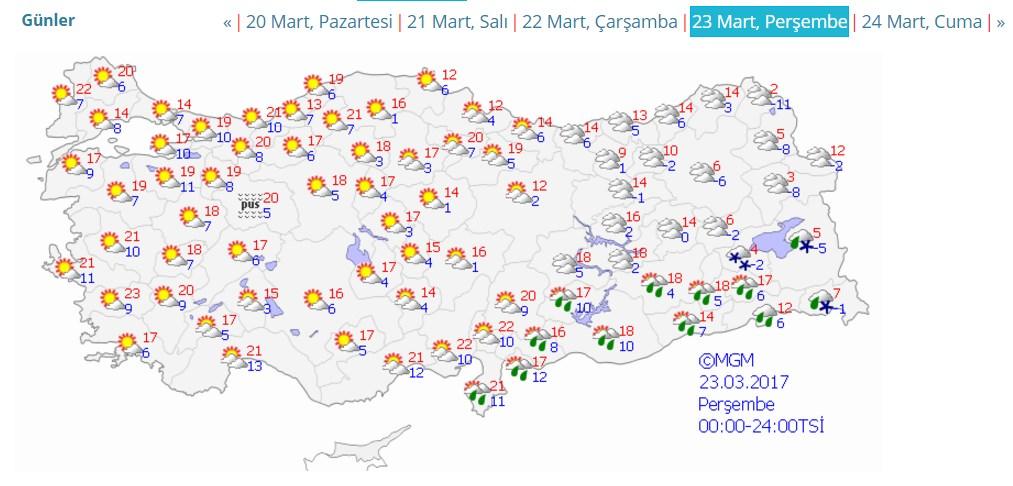Click the sunny icon reading 20/8
This screenshot has height=486, width=1013.
244,149
